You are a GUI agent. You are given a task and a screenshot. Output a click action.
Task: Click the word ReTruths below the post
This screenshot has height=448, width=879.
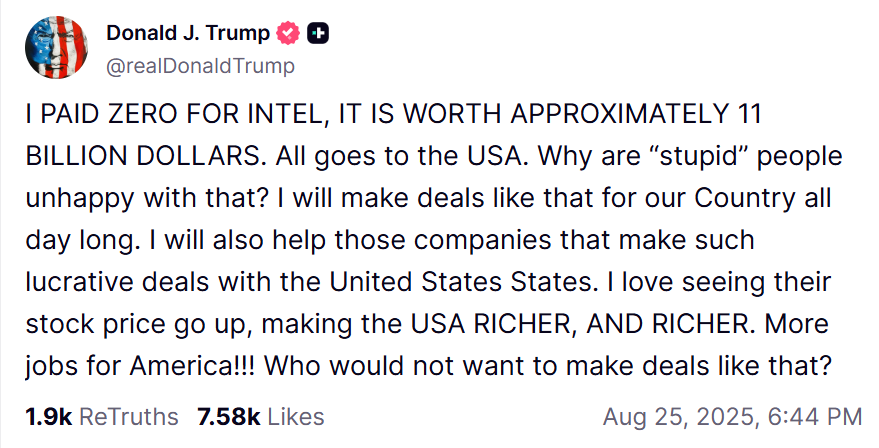(128, 416)
